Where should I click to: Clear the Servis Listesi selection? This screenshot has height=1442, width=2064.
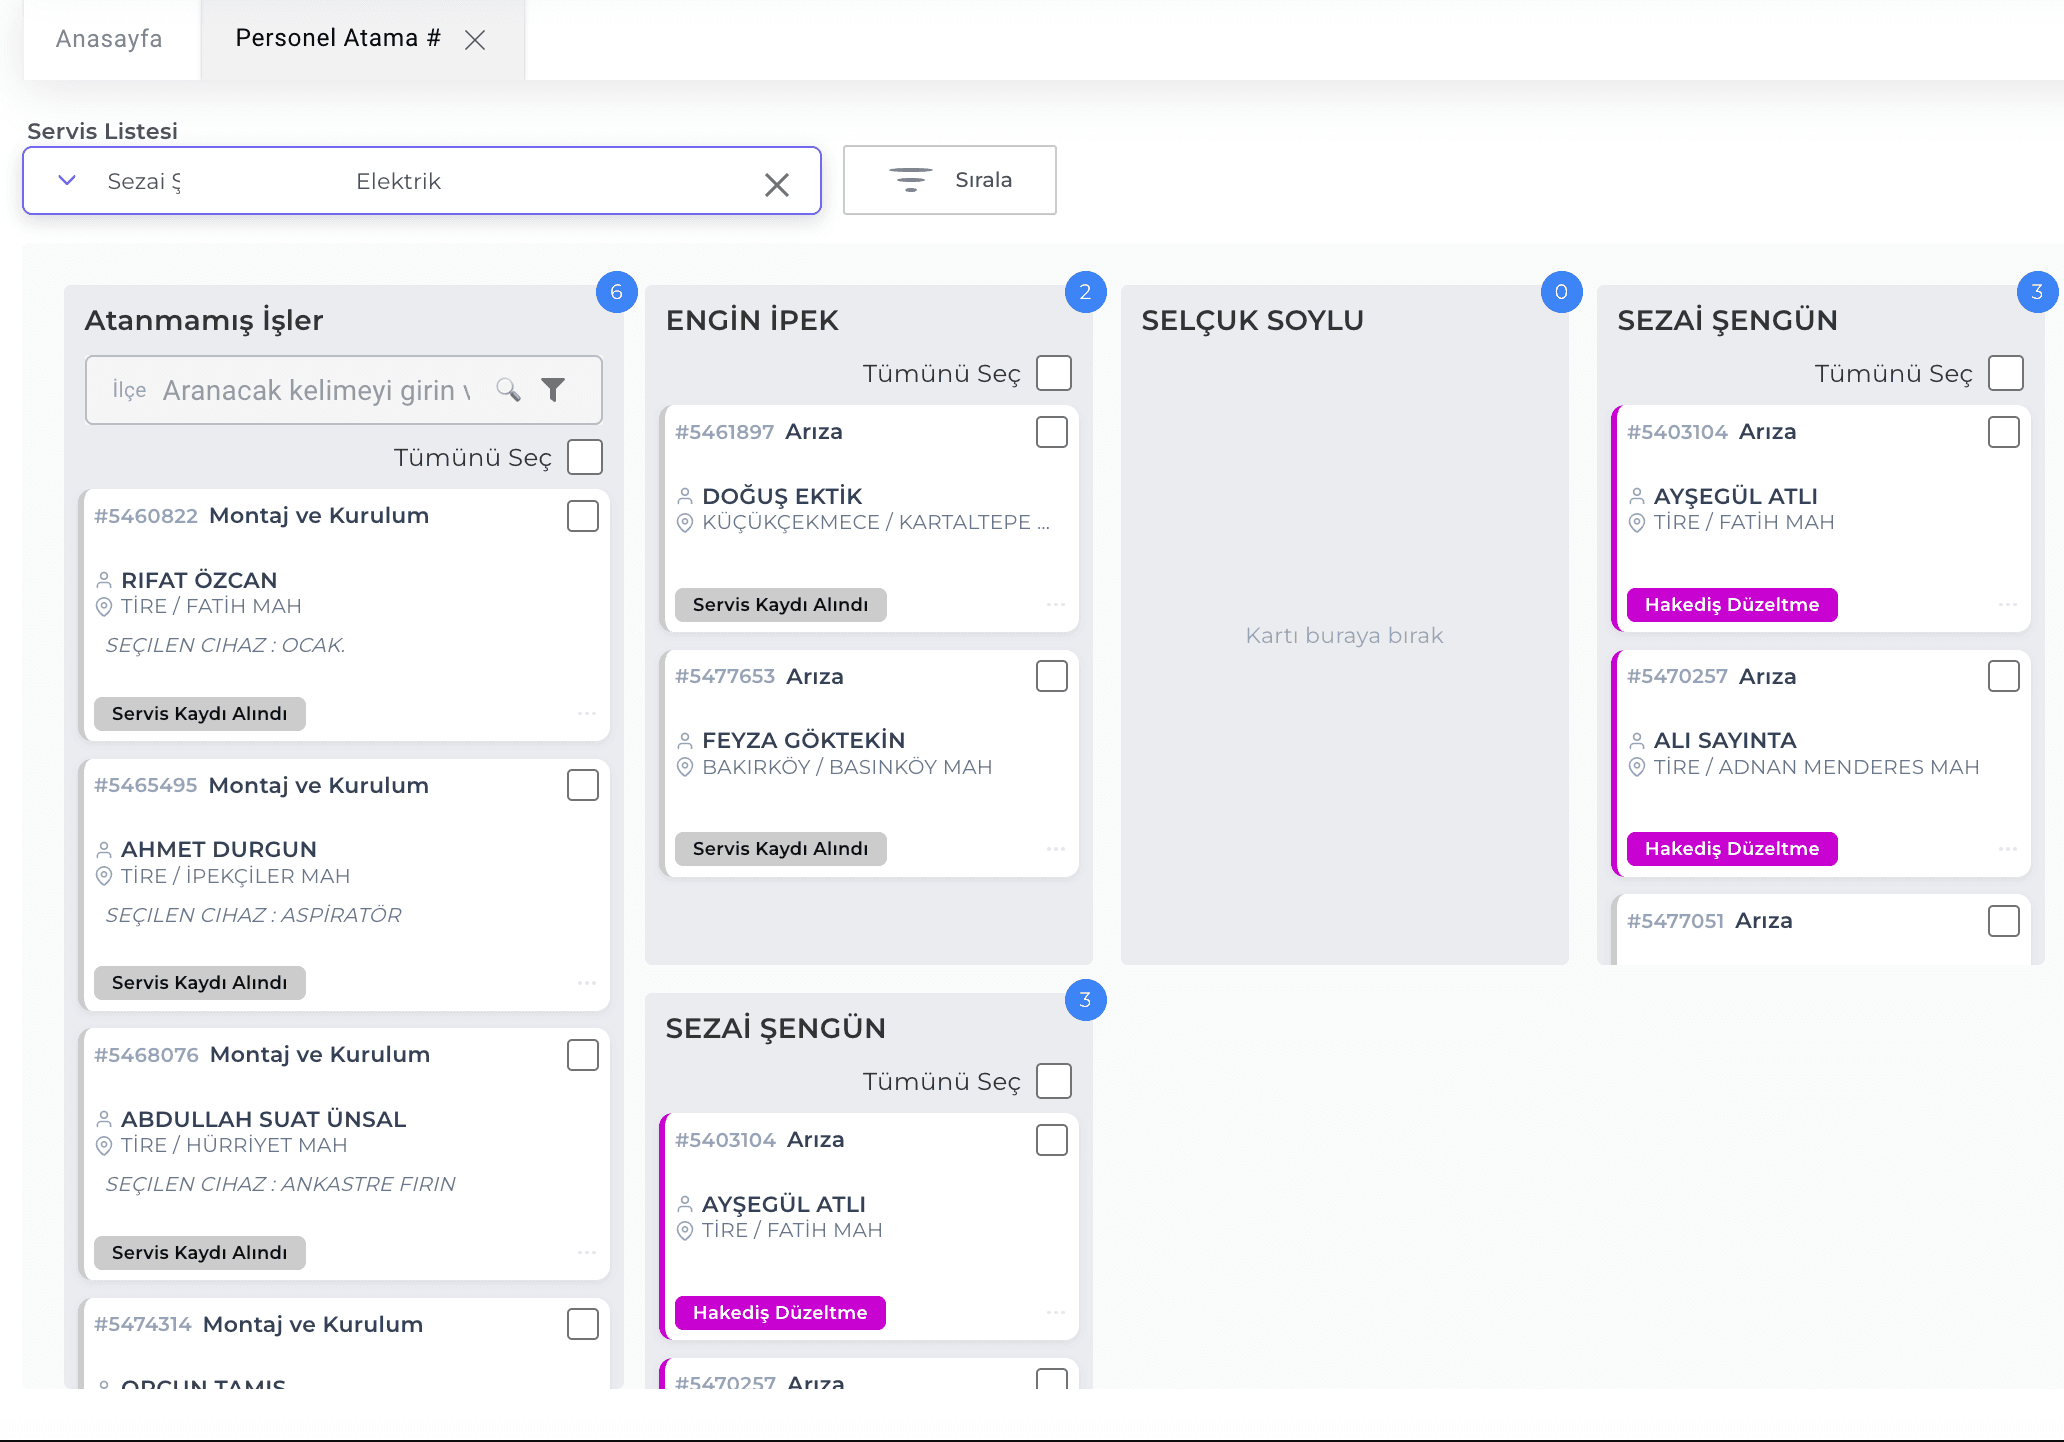point(777,185)
